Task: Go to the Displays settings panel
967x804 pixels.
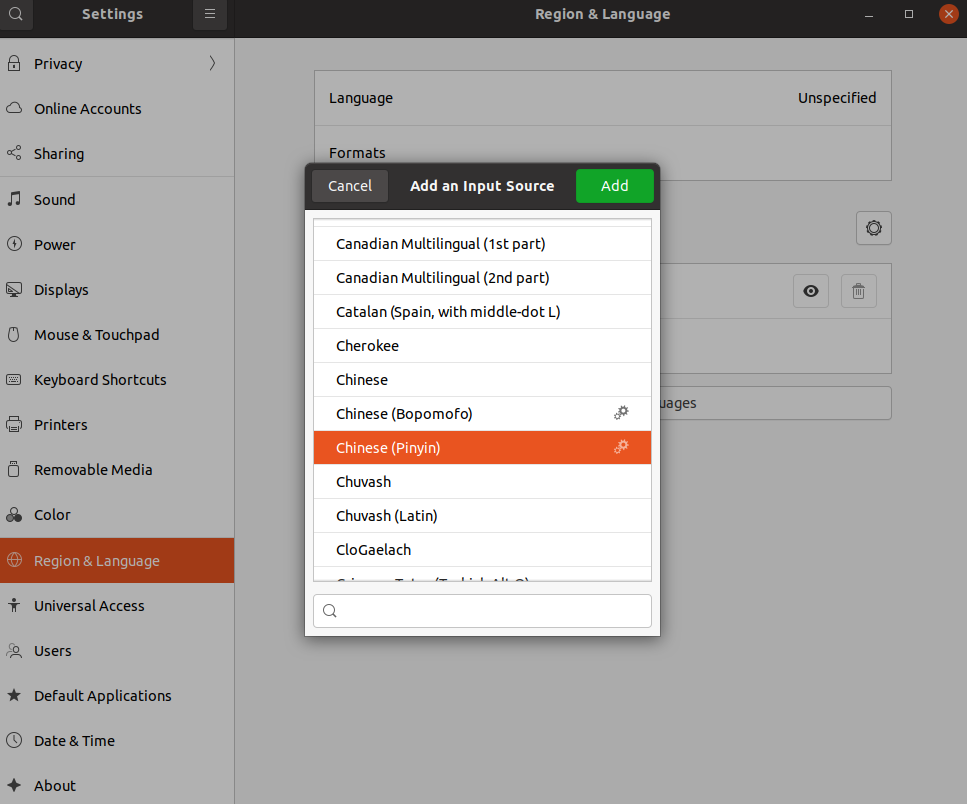Action: (117, 290)
